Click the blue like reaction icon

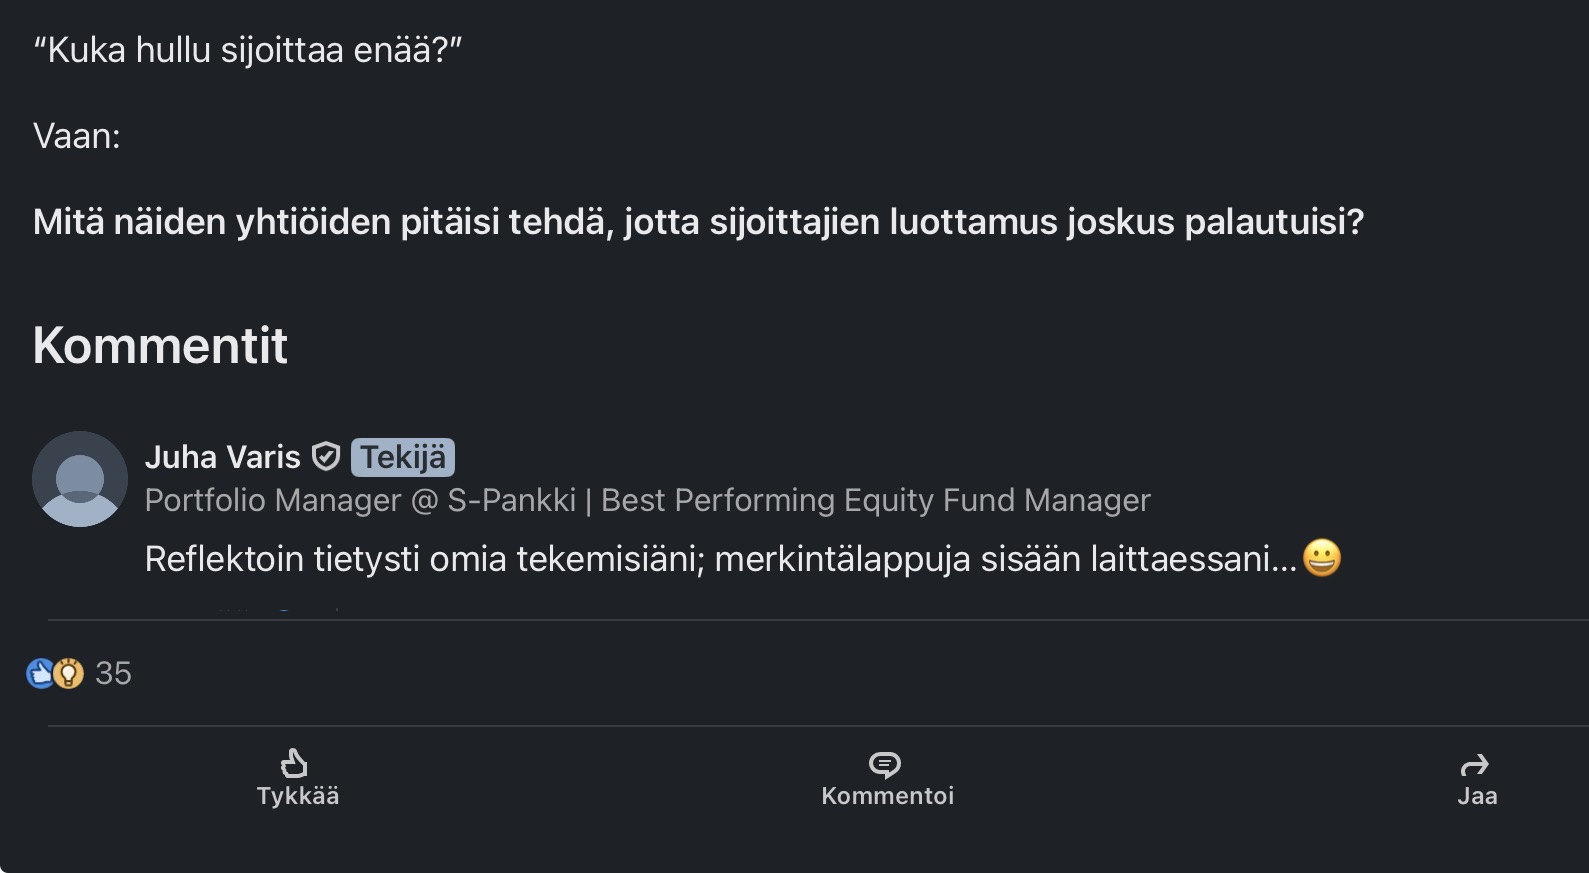[x=41, y=674]
